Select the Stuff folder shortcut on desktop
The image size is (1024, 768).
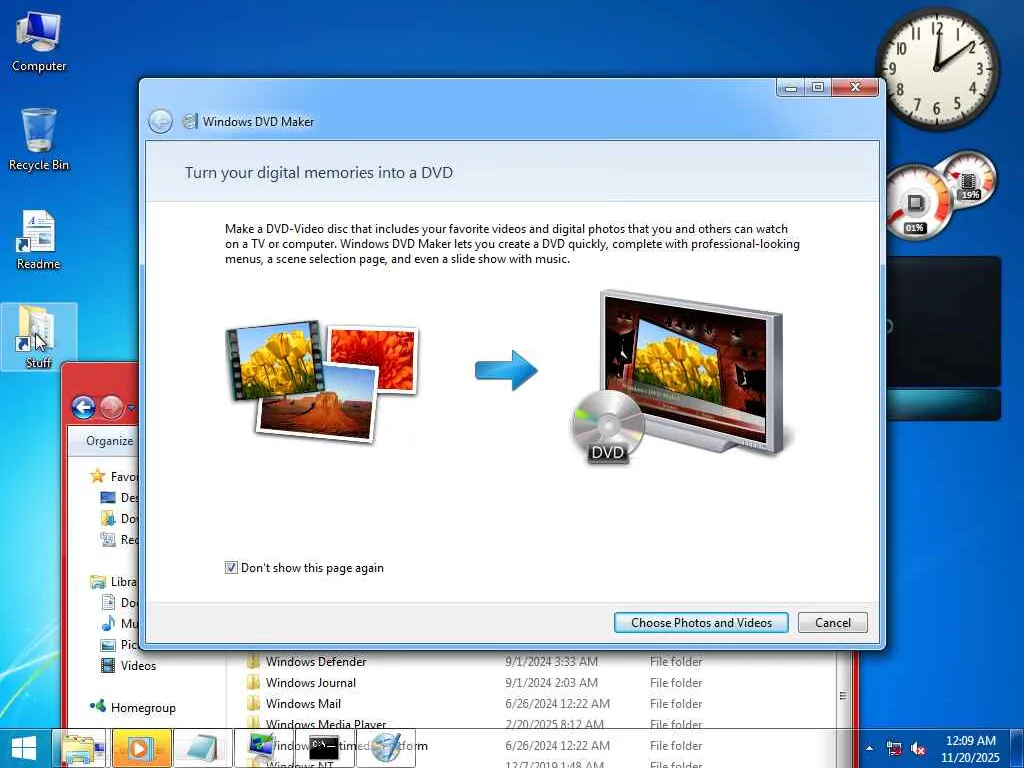pos(39,337)
